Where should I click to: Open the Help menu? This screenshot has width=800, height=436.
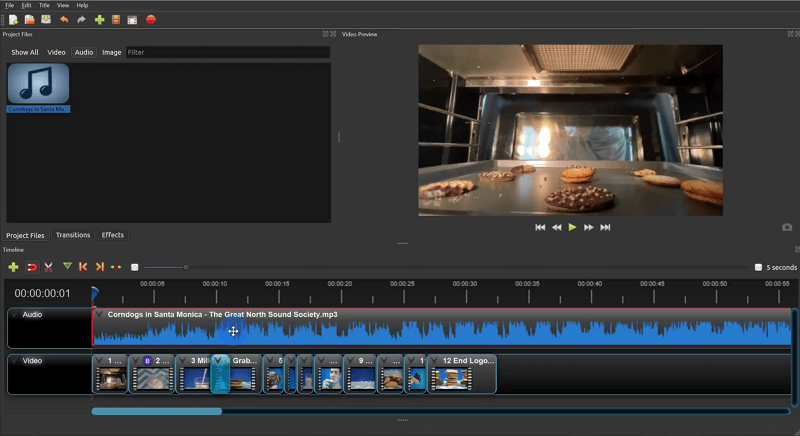tap(82, 5)
